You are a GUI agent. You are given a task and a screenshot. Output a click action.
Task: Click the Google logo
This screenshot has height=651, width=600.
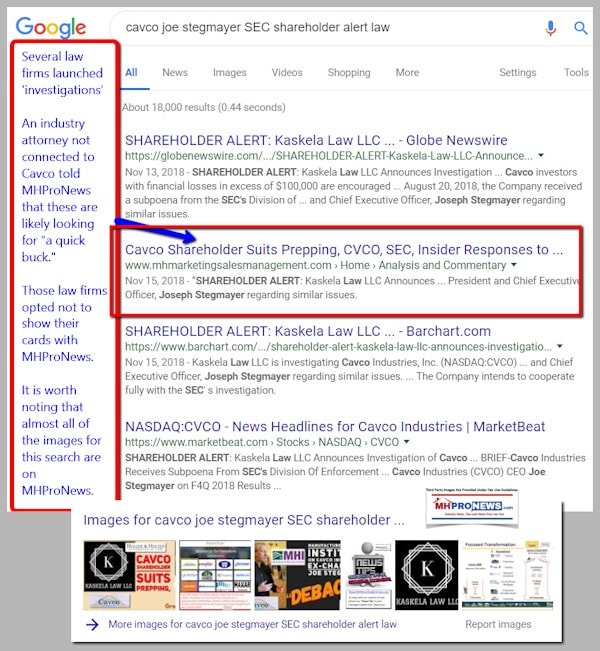tap(51, 27)
